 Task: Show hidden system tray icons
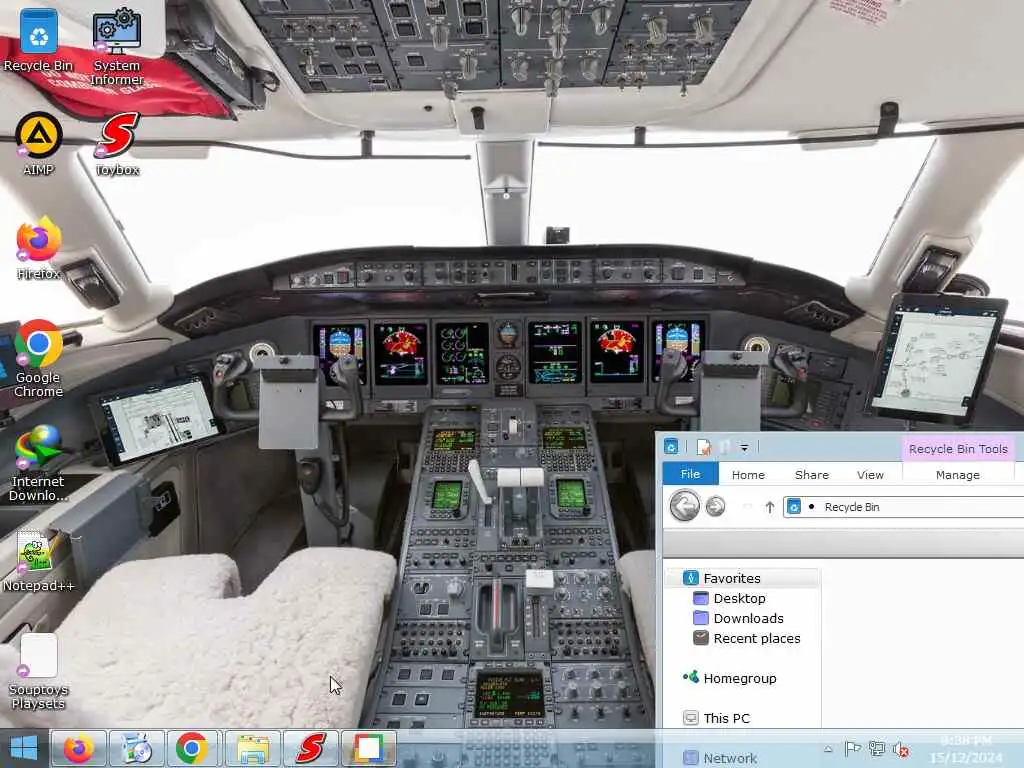pos(827,749)
